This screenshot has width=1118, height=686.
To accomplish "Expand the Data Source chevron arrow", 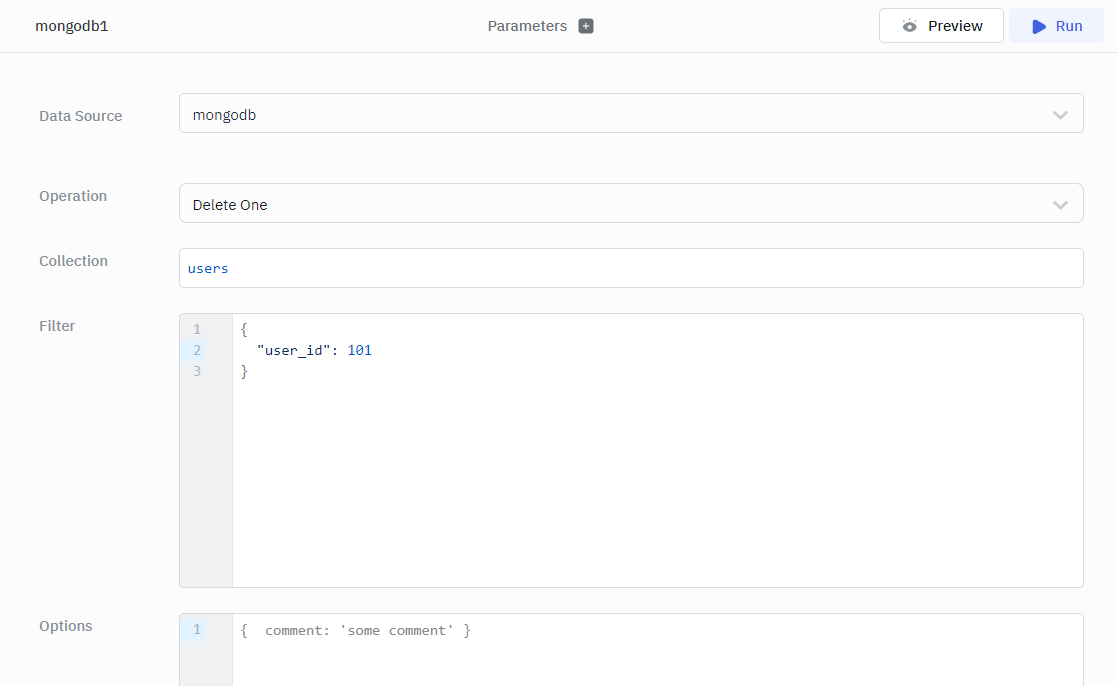I will tap(1060, 115).
